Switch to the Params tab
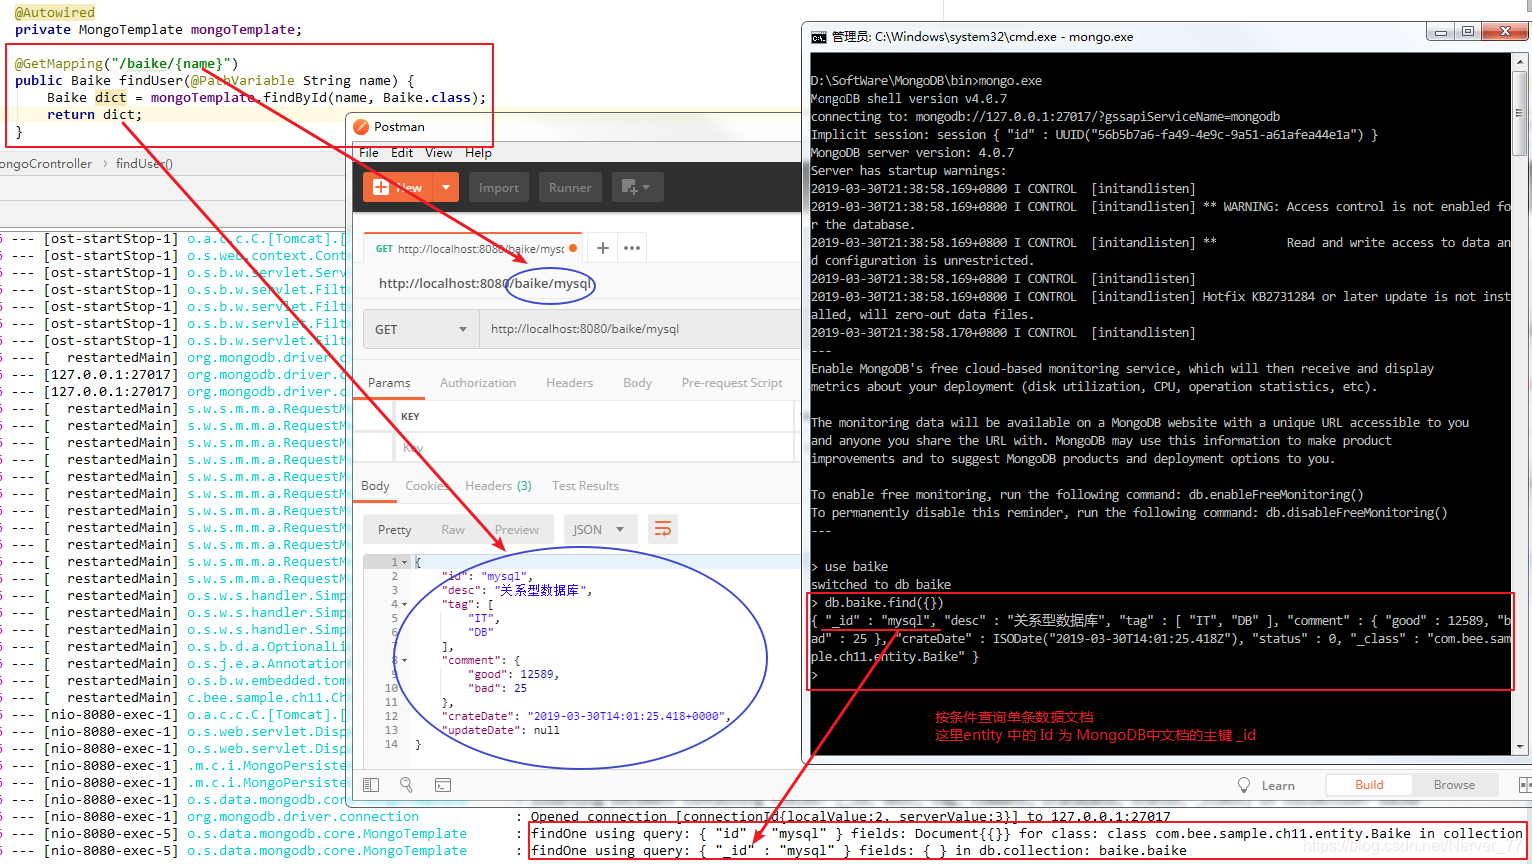Image resolution: width=1532 pixels, height=864 pixels. coord(389,383)
